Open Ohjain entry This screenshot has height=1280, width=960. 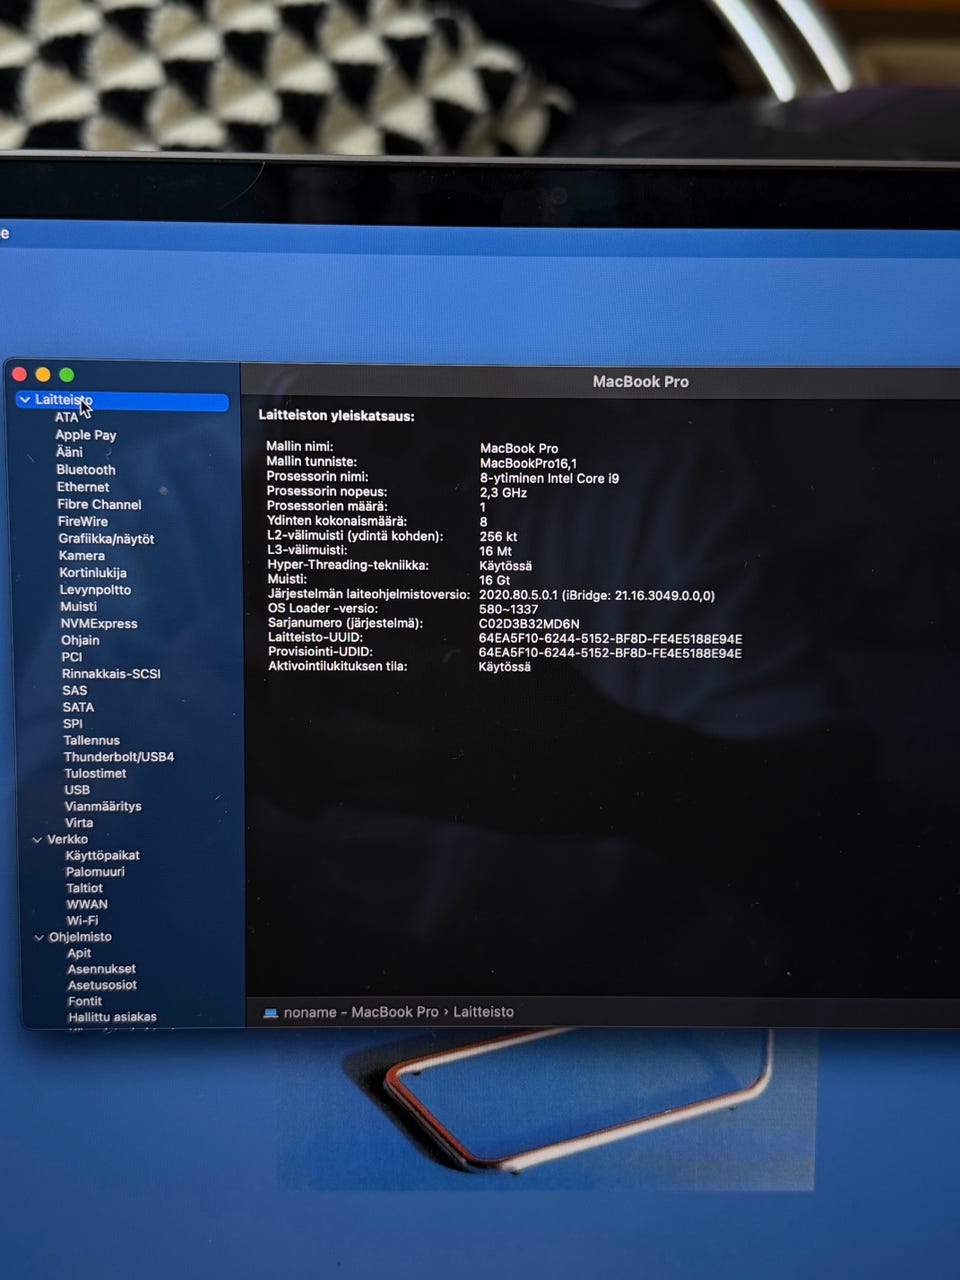pyautogui.click(x=80, y=641)
